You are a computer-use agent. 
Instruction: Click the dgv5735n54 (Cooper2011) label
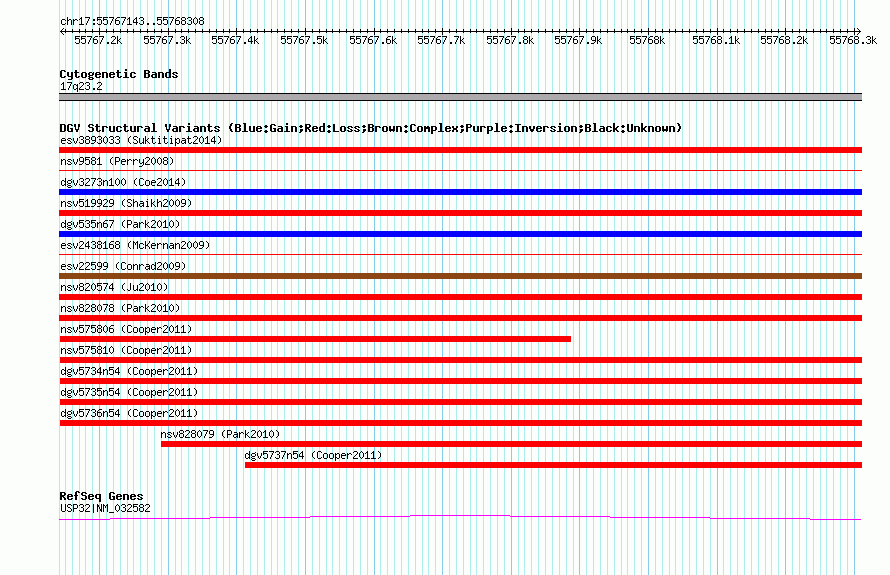point(129,392)
